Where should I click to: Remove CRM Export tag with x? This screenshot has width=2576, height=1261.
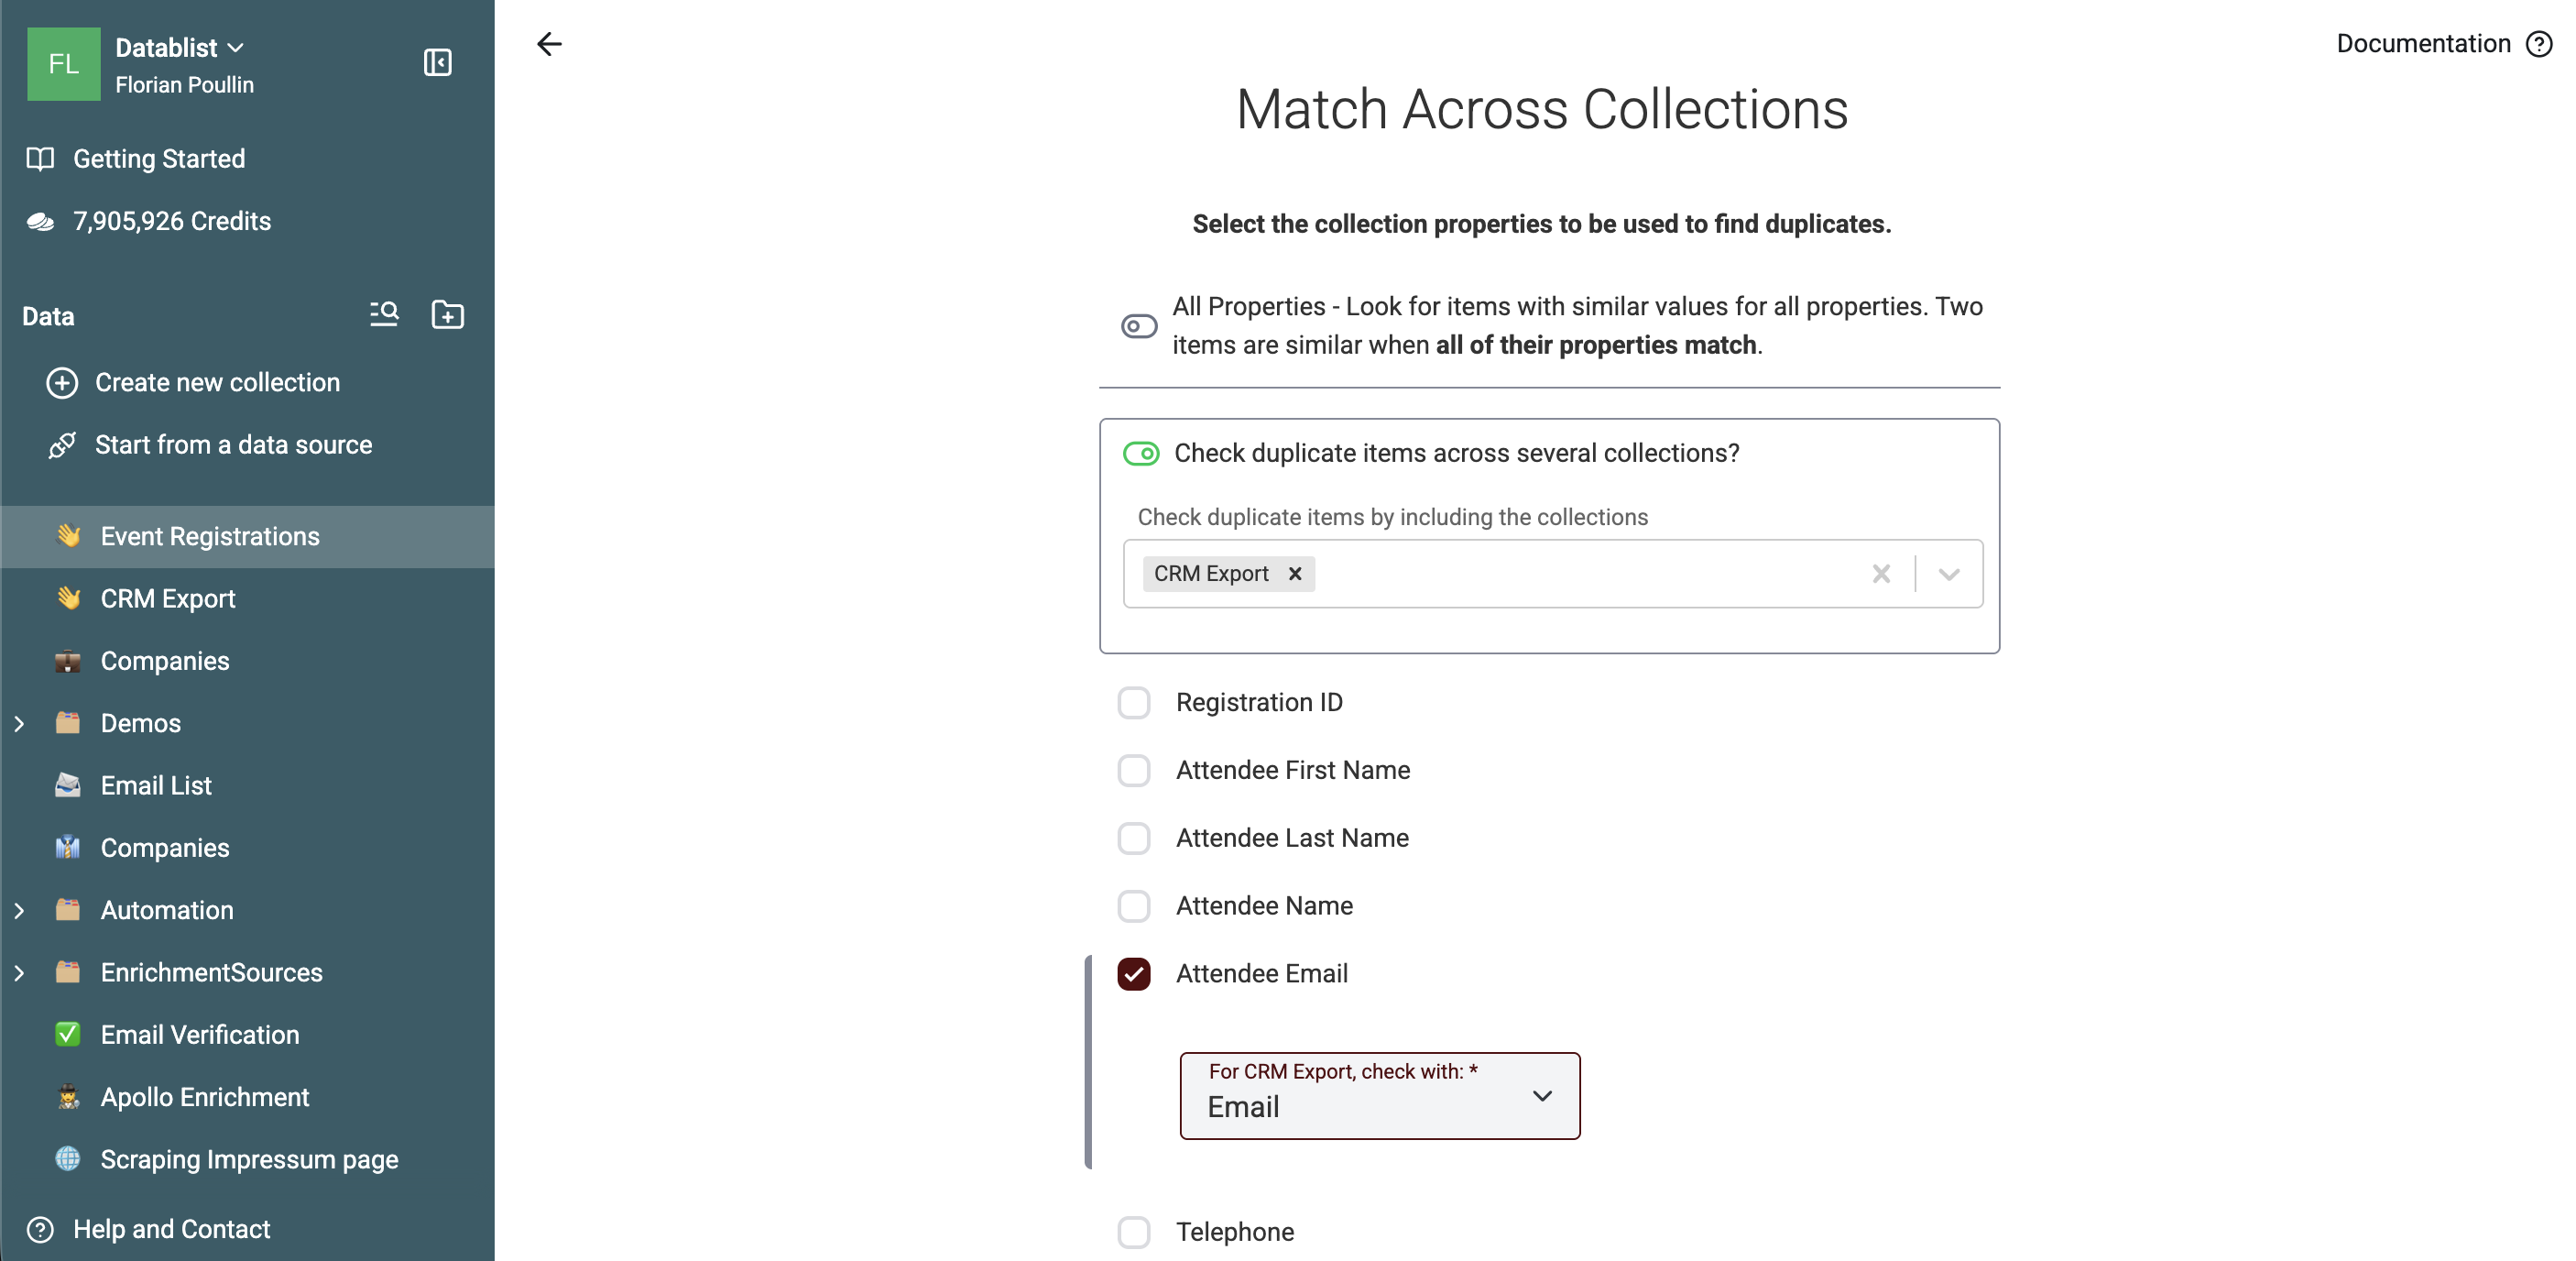click(1295, 574)
